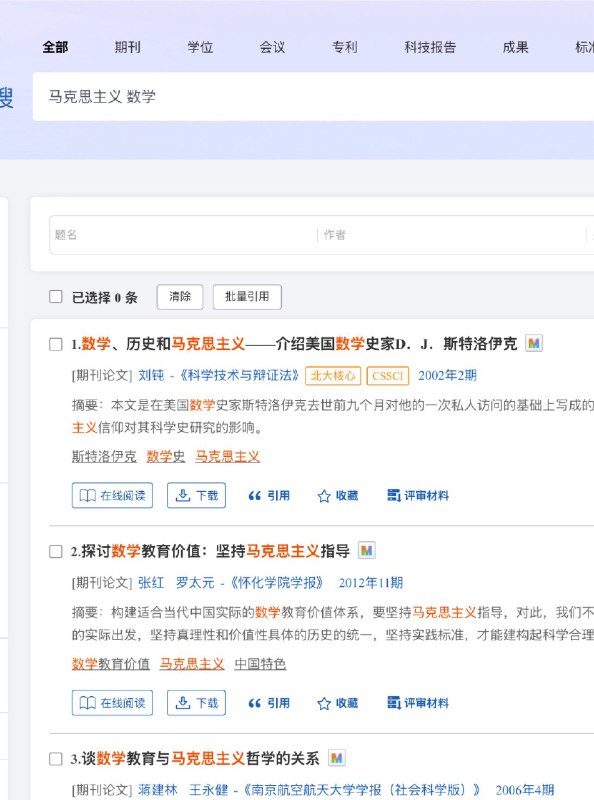Check the box for result 1
The image size is (594, 800).
coord(56,344)
